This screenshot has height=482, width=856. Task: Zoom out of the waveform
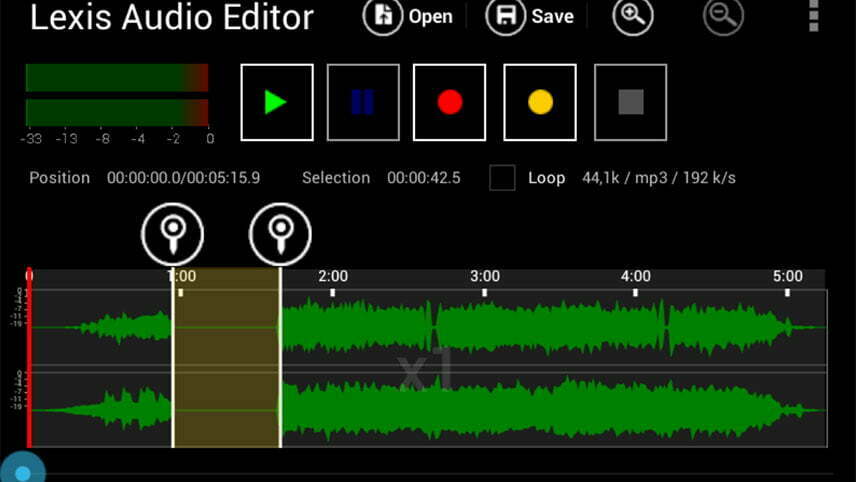tap(723, 16)
